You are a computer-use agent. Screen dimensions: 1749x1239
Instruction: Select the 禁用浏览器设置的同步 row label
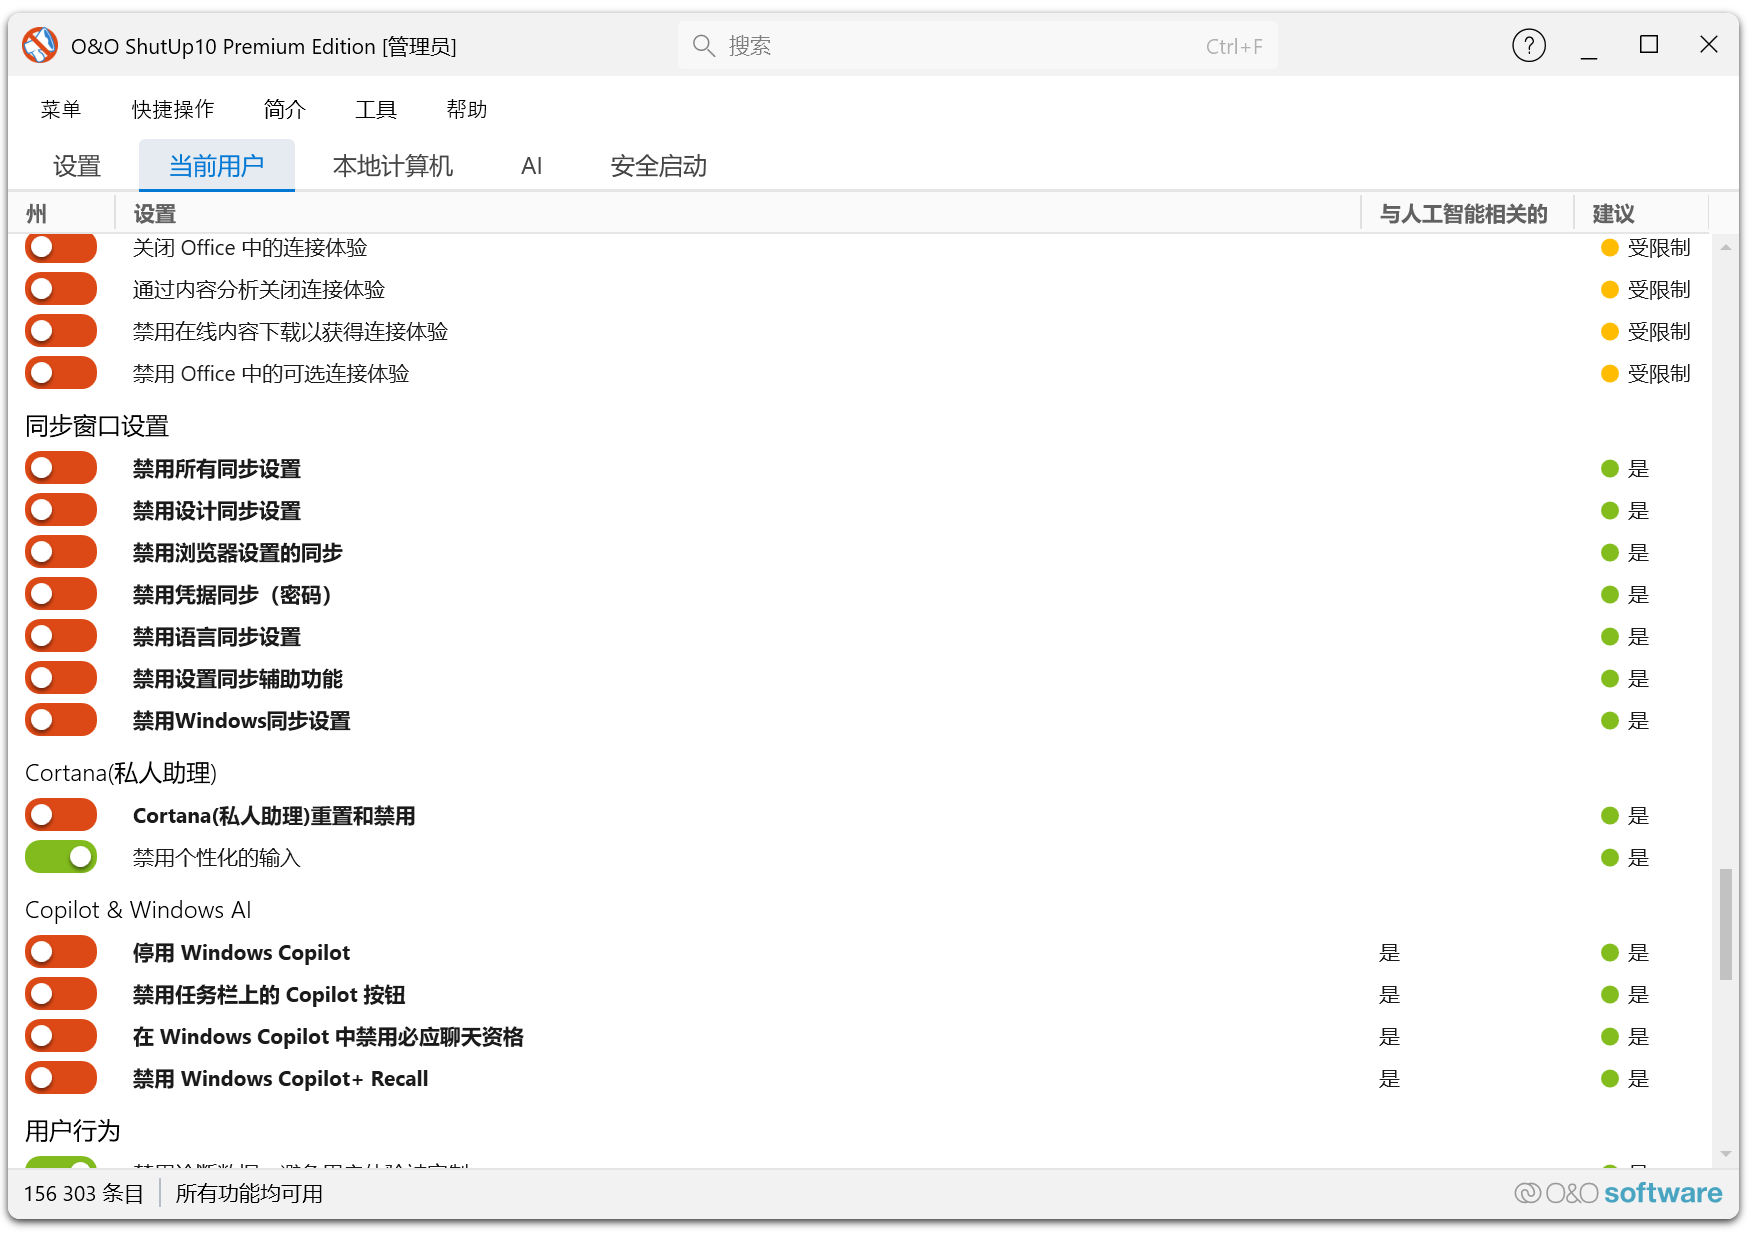238,553
